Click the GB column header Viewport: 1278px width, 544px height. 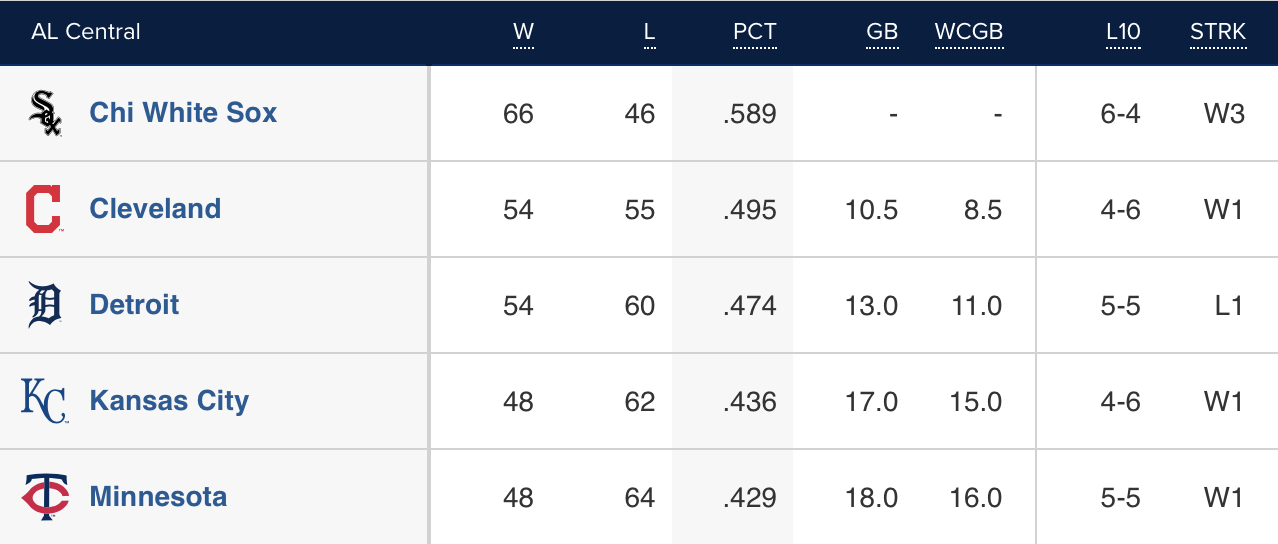pyautogui.click(x=882, y=32)
